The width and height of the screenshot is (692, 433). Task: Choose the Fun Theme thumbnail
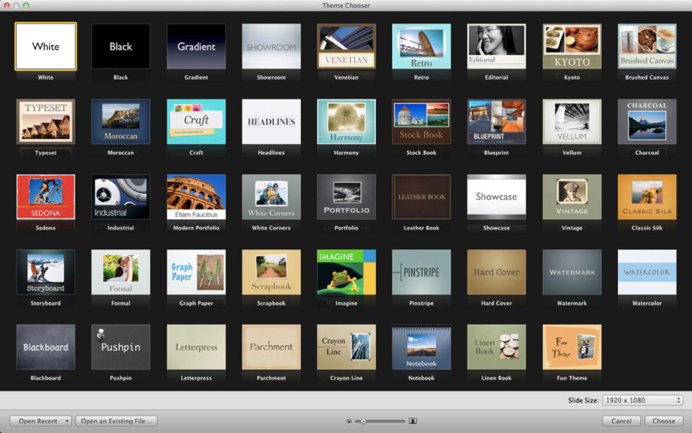[572, 347]
